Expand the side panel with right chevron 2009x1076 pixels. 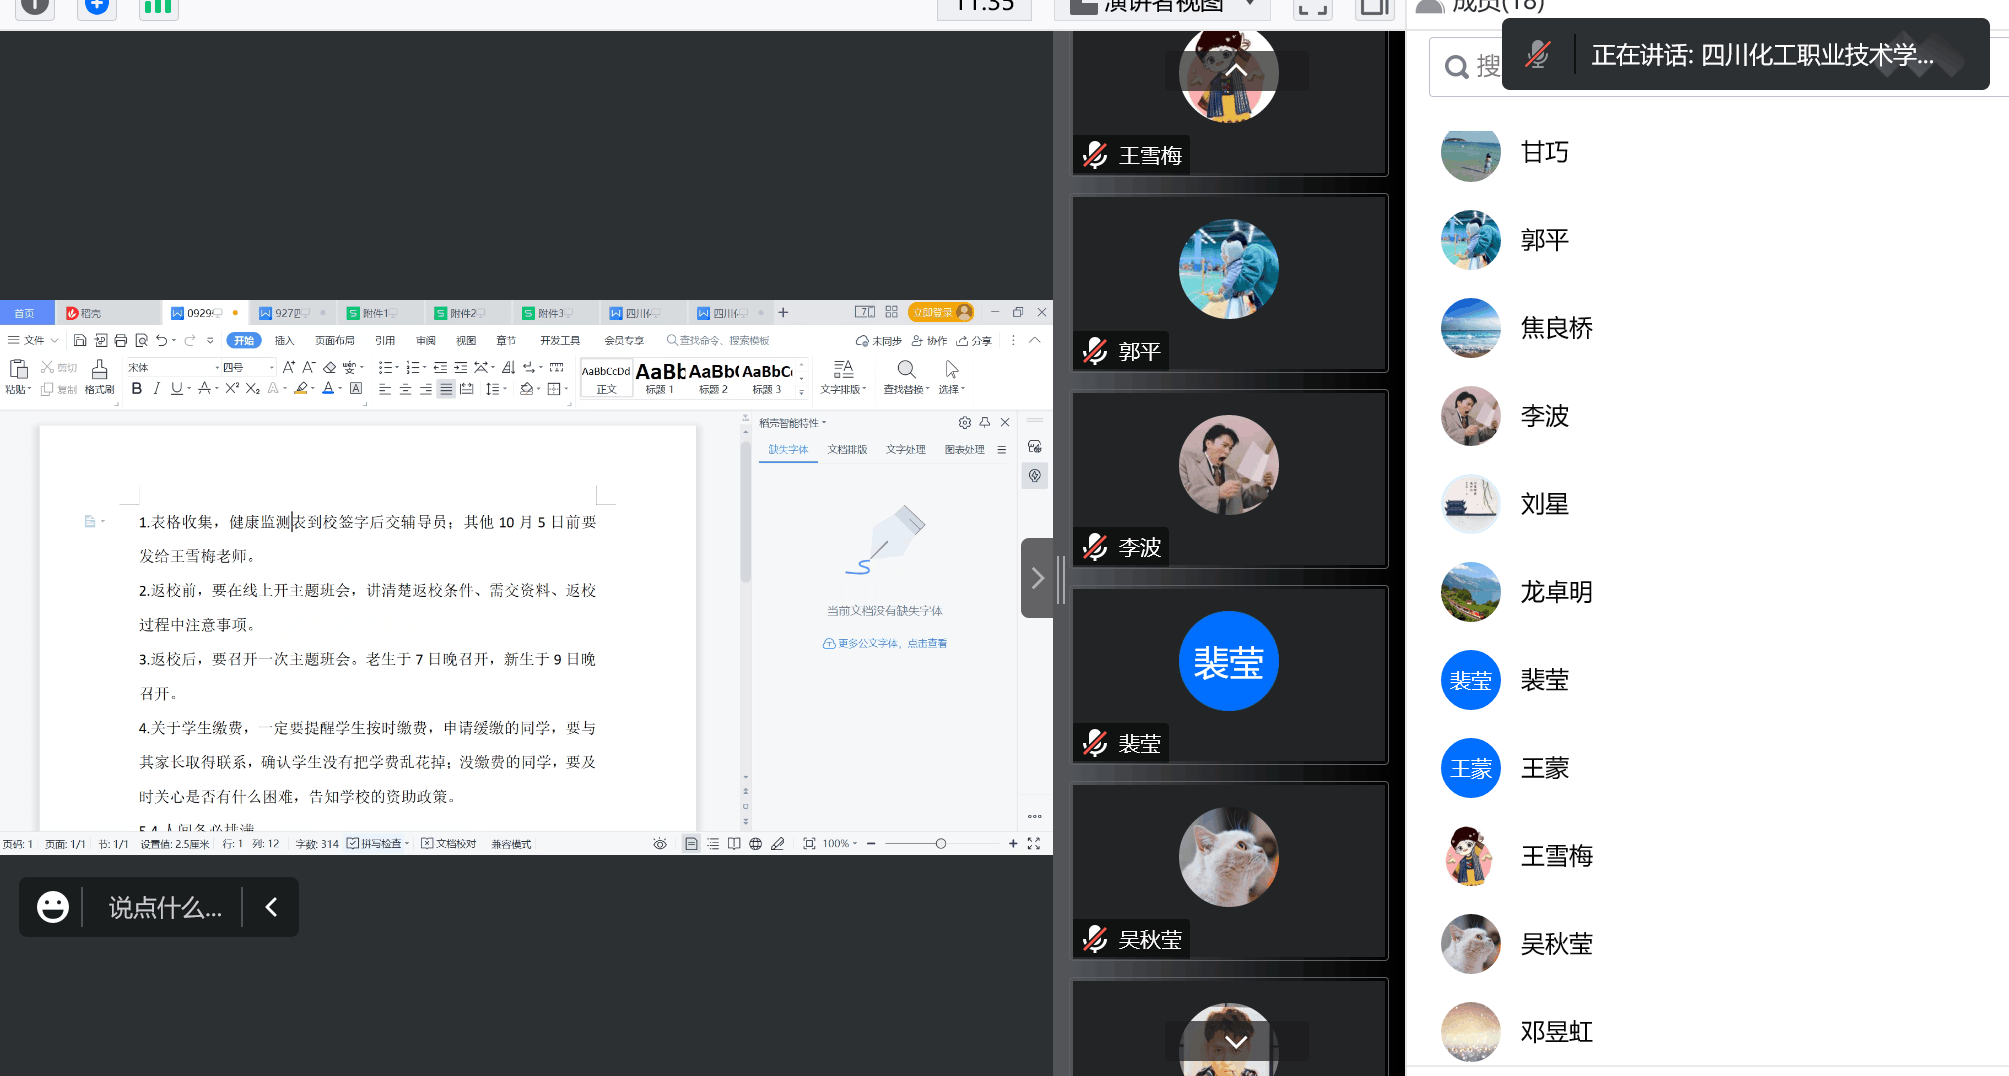tap(1037, 578)
